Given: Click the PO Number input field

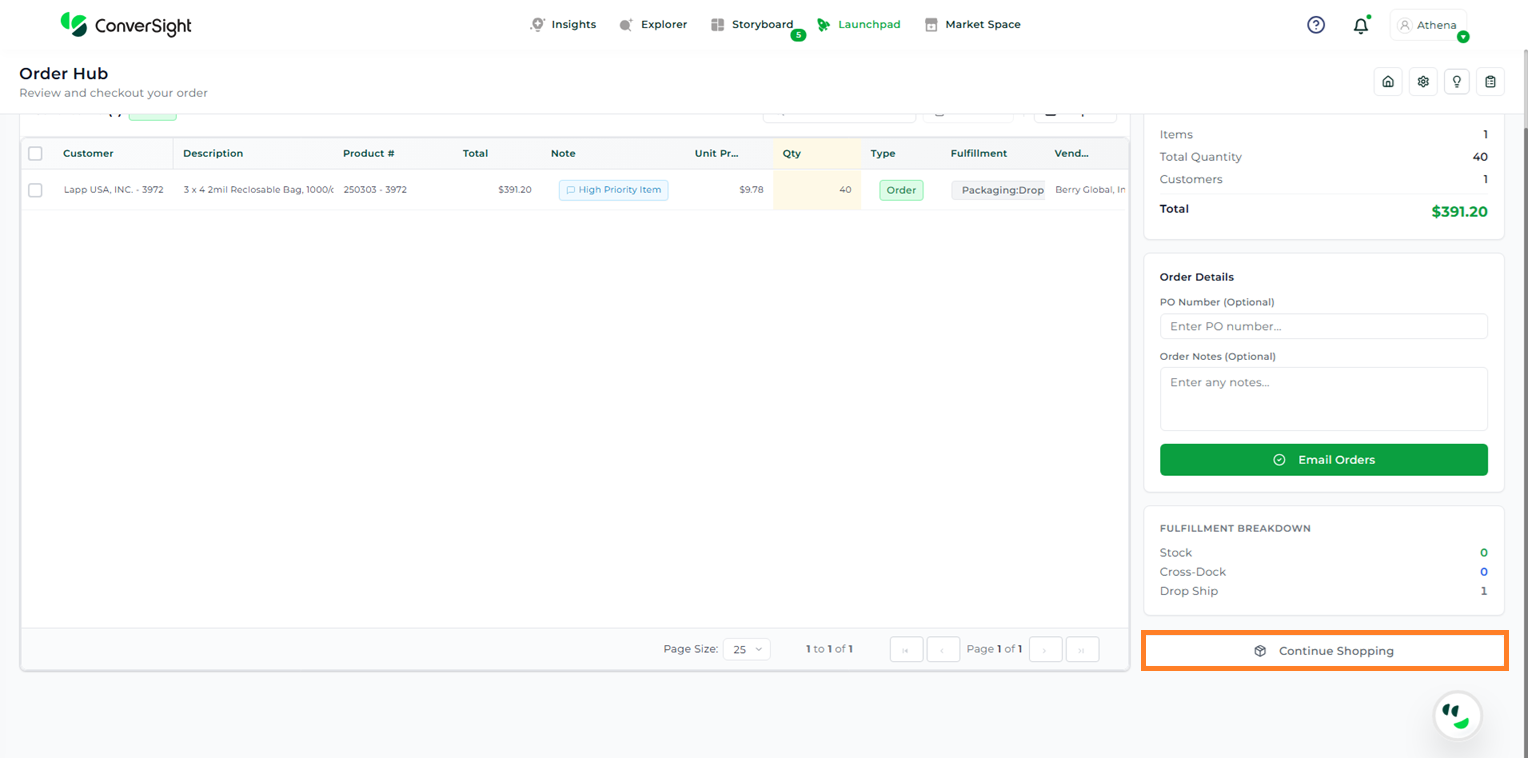Looking at the screenshot, I should 1323,326.
